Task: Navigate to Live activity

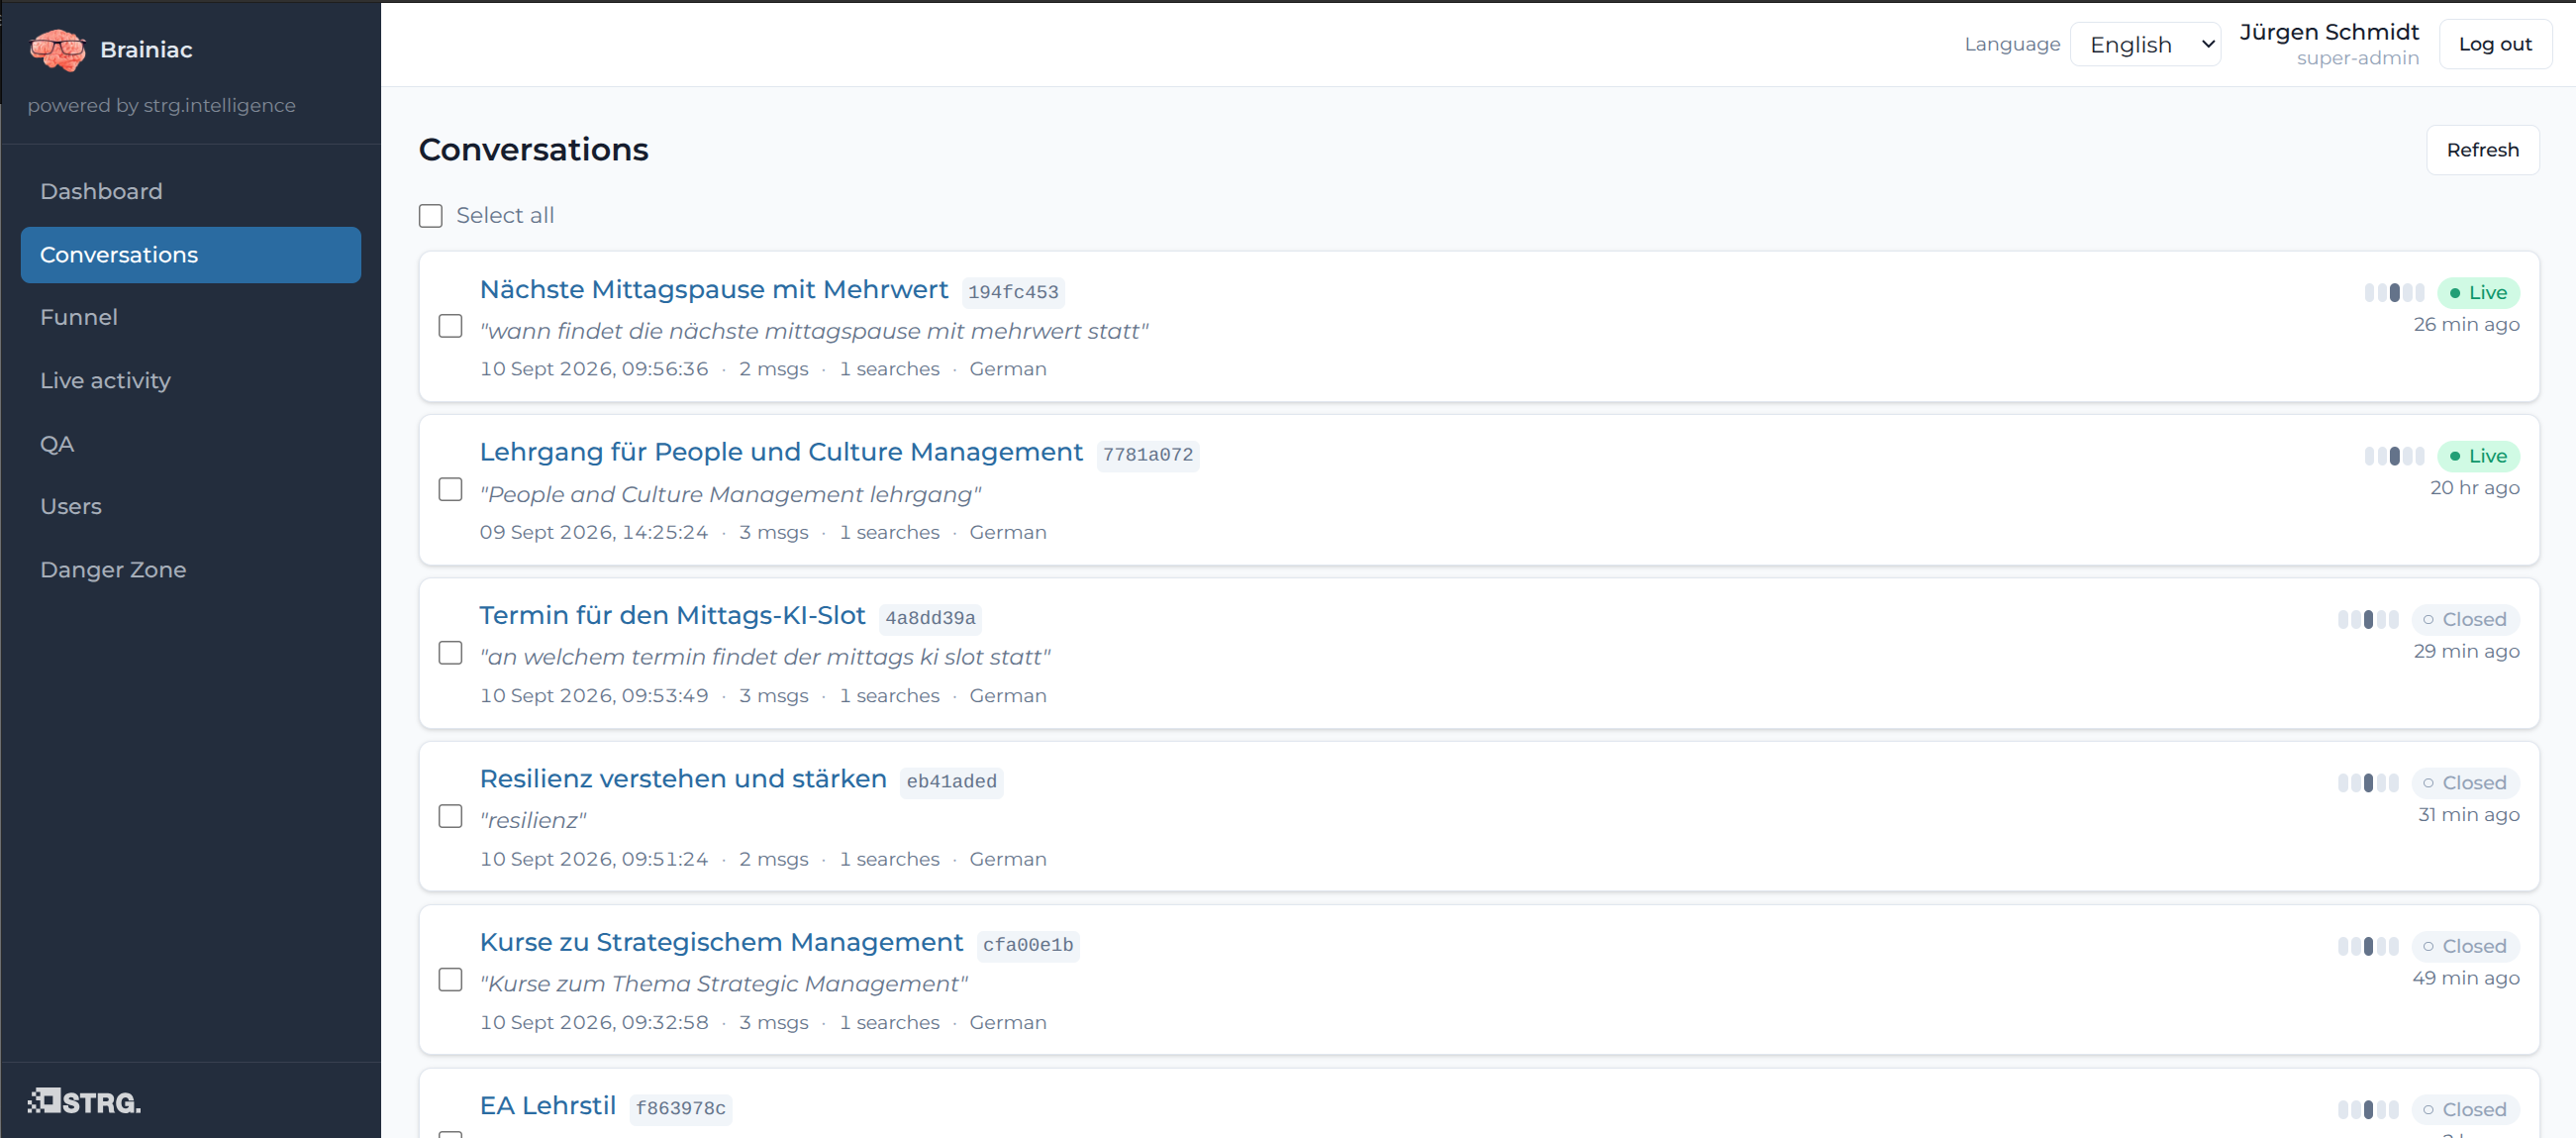Action: 191,380
